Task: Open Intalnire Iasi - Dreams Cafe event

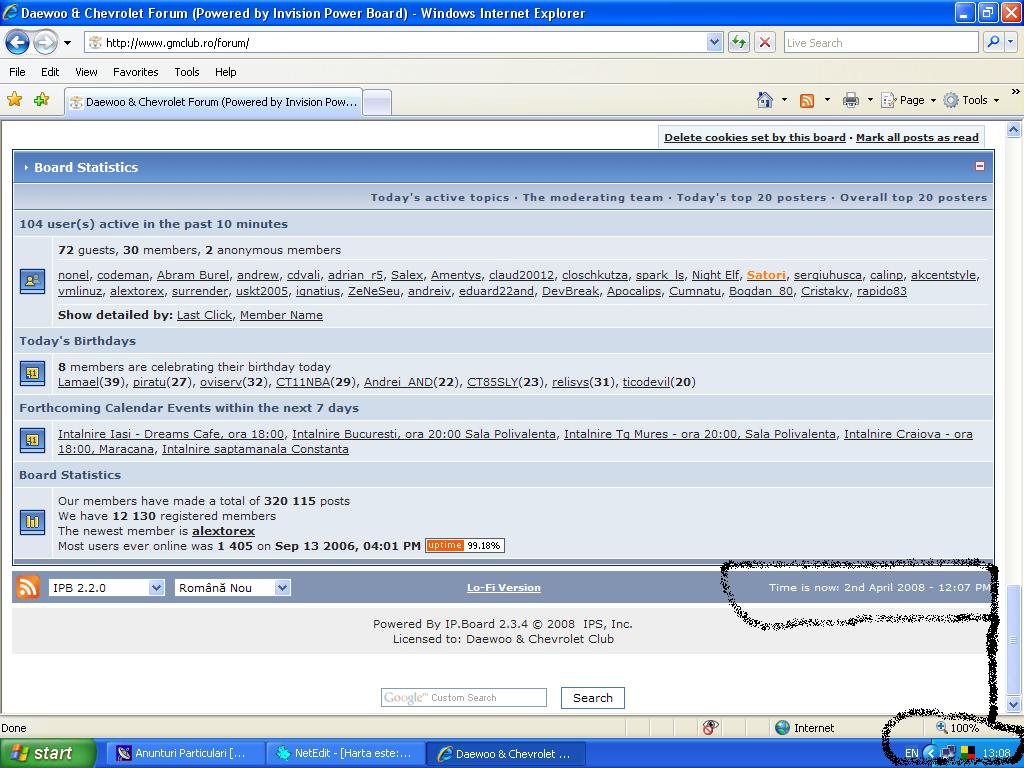Action: coord(171,434)
